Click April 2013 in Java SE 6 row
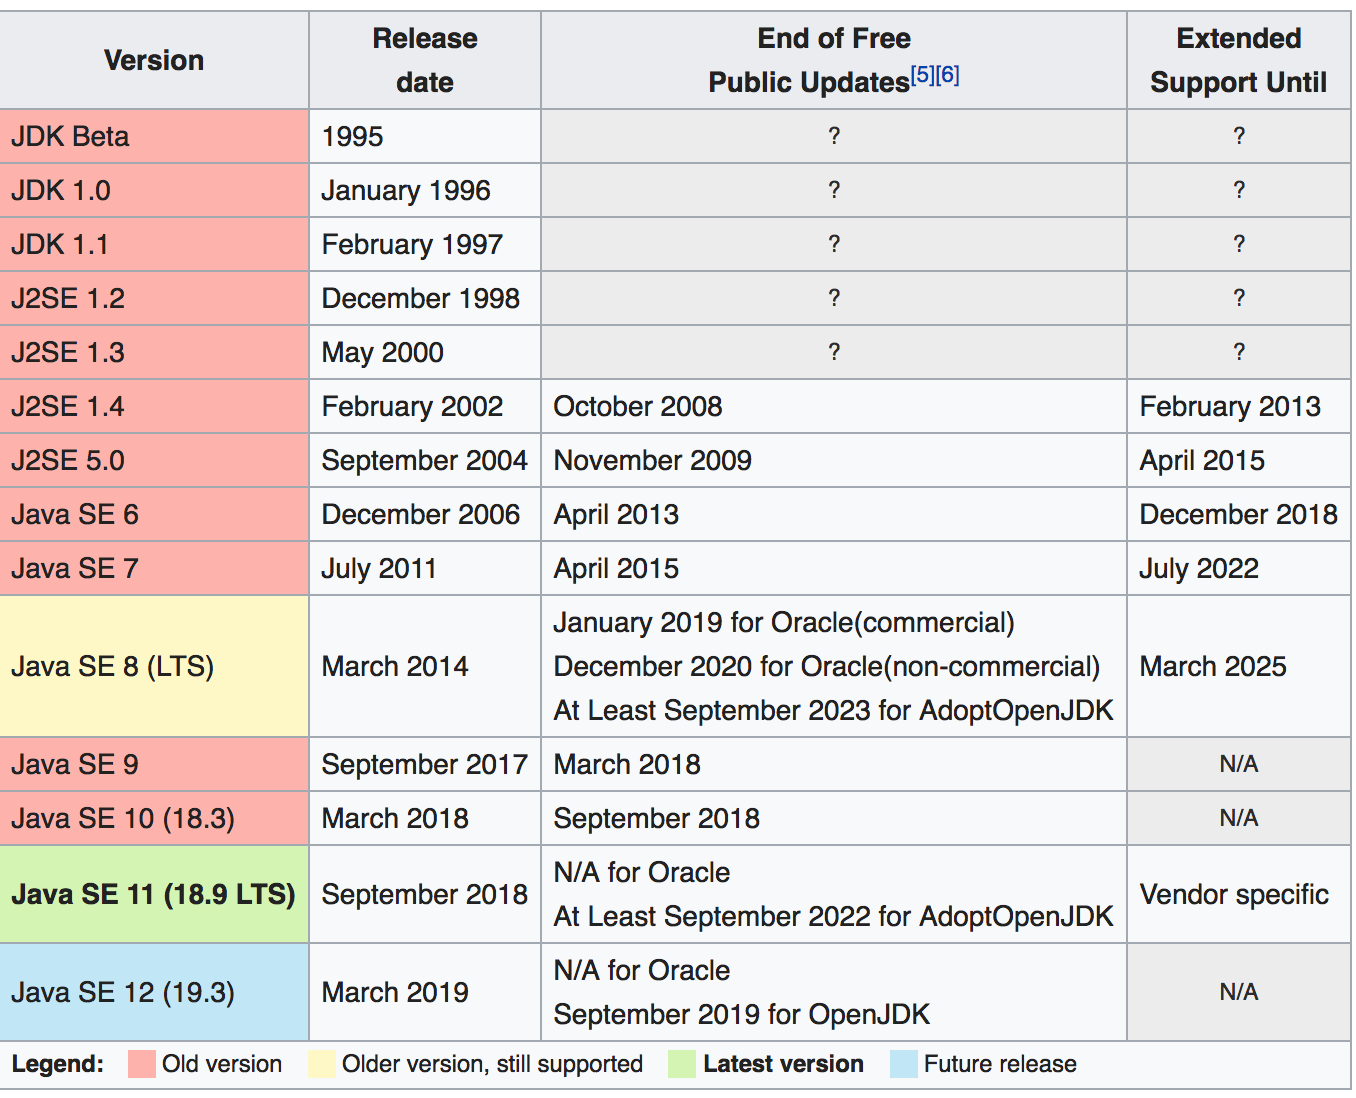Screen dimensions: 1356x1098 [616, 514]
